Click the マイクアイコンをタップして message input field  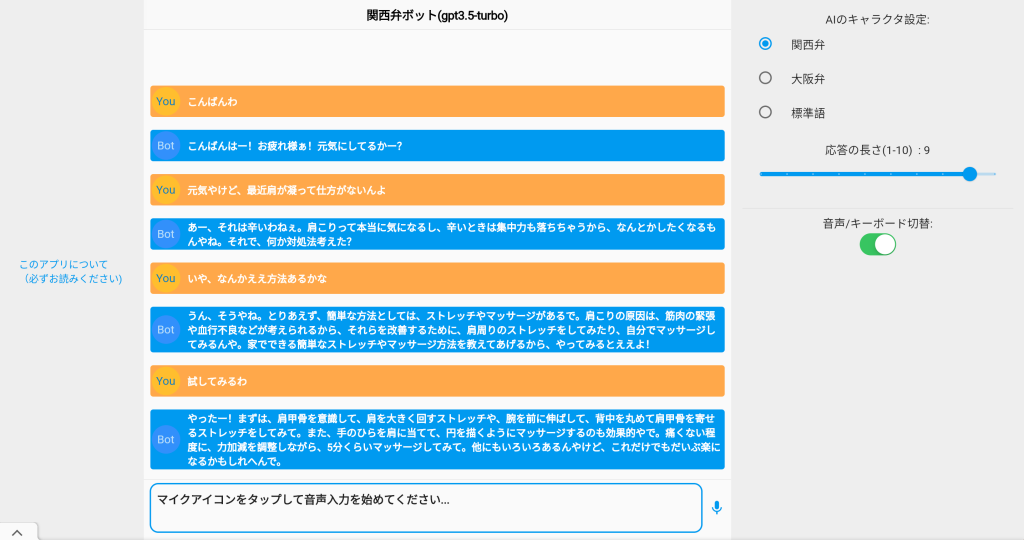tap(426, 508)
